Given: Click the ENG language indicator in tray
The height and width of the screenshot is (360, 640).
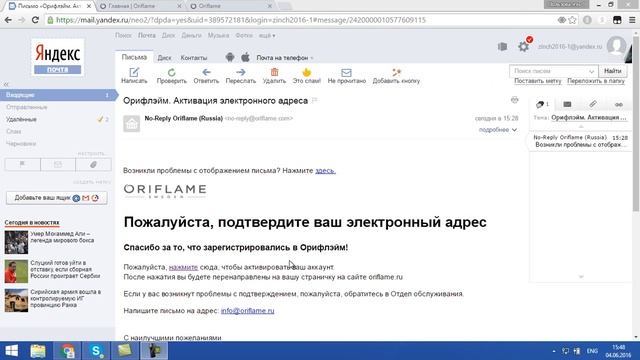Looking at the screenshot, I should [592, 351].
